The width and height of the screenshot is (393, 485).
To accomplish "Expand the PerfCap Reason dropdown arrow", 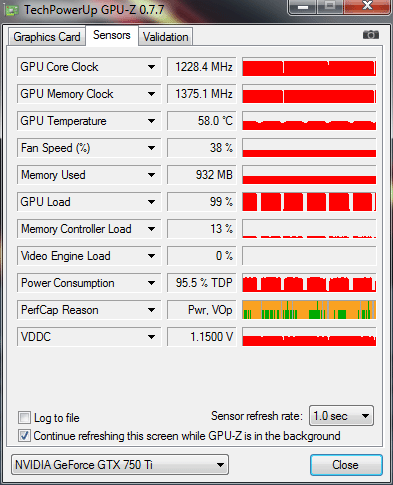I will point(151,310).
